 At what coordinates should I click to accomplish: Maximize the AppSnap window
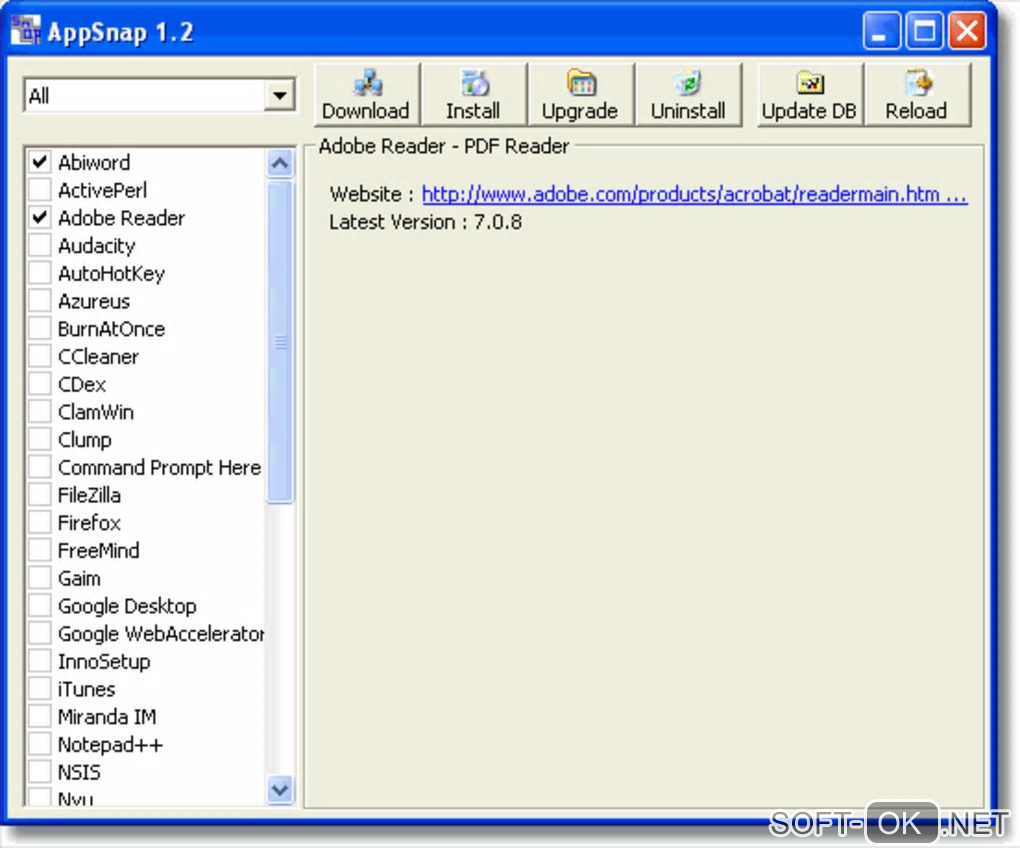[924, 31]
